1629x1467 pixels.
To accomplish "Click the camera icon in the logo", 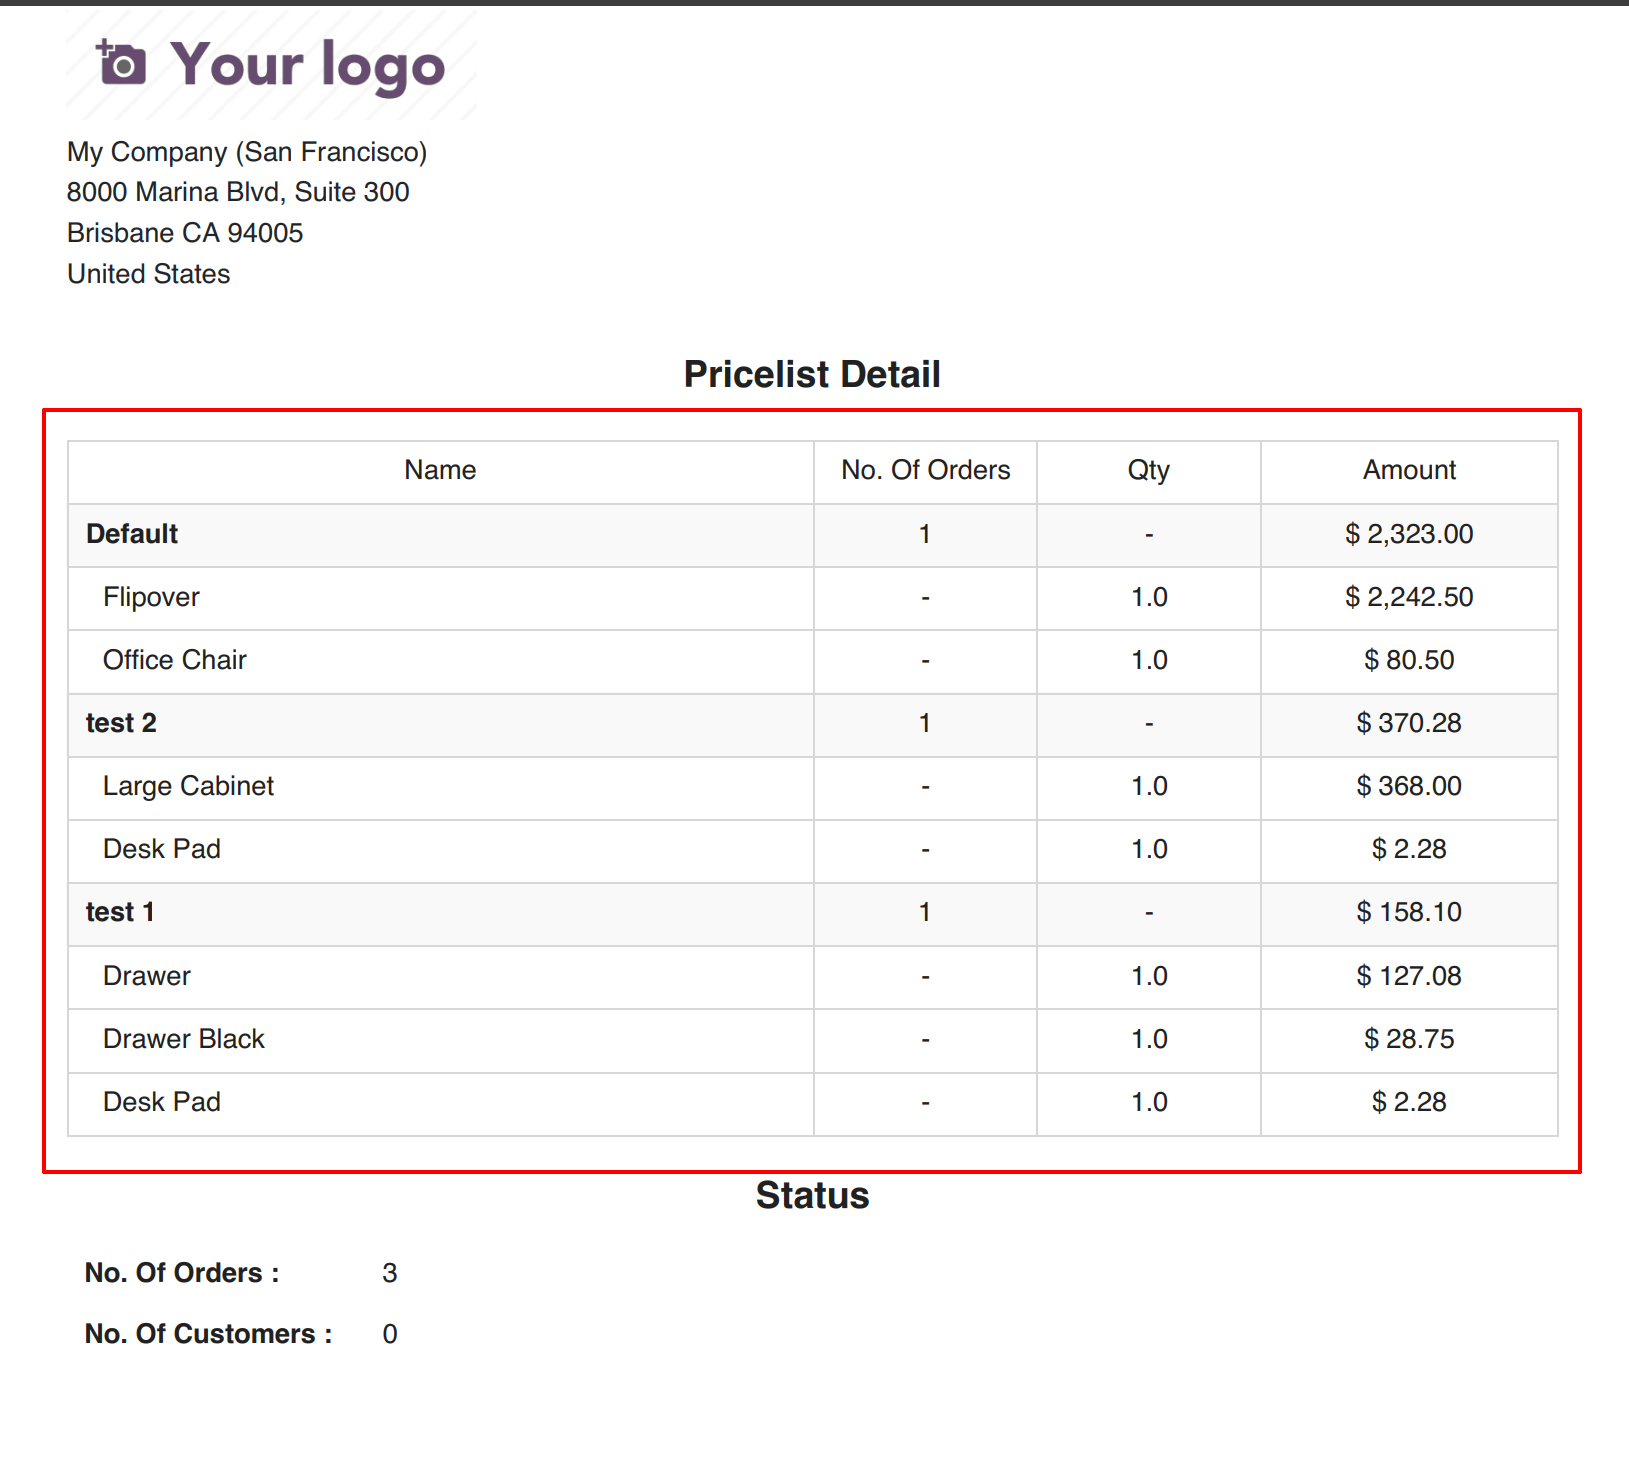I will 121,63.
